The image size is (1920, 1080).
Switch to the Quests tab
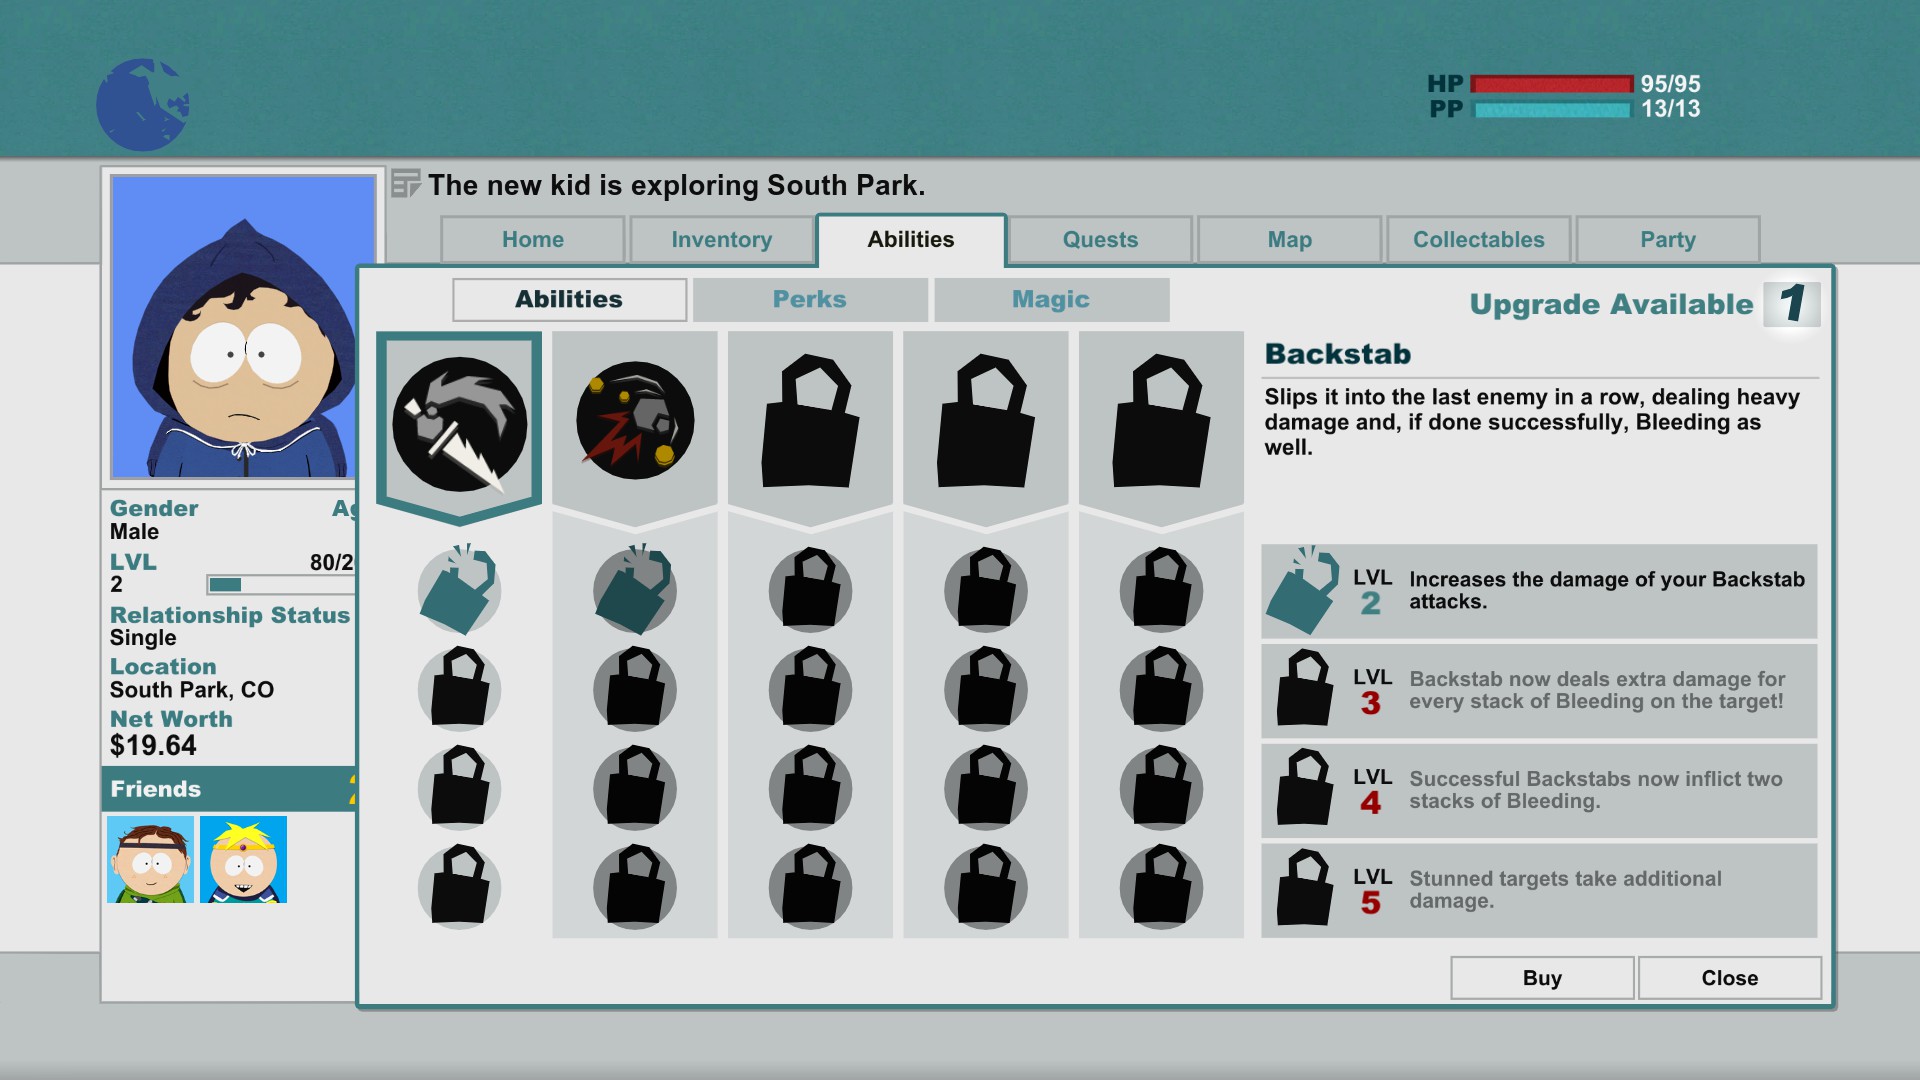(1100, 240)
